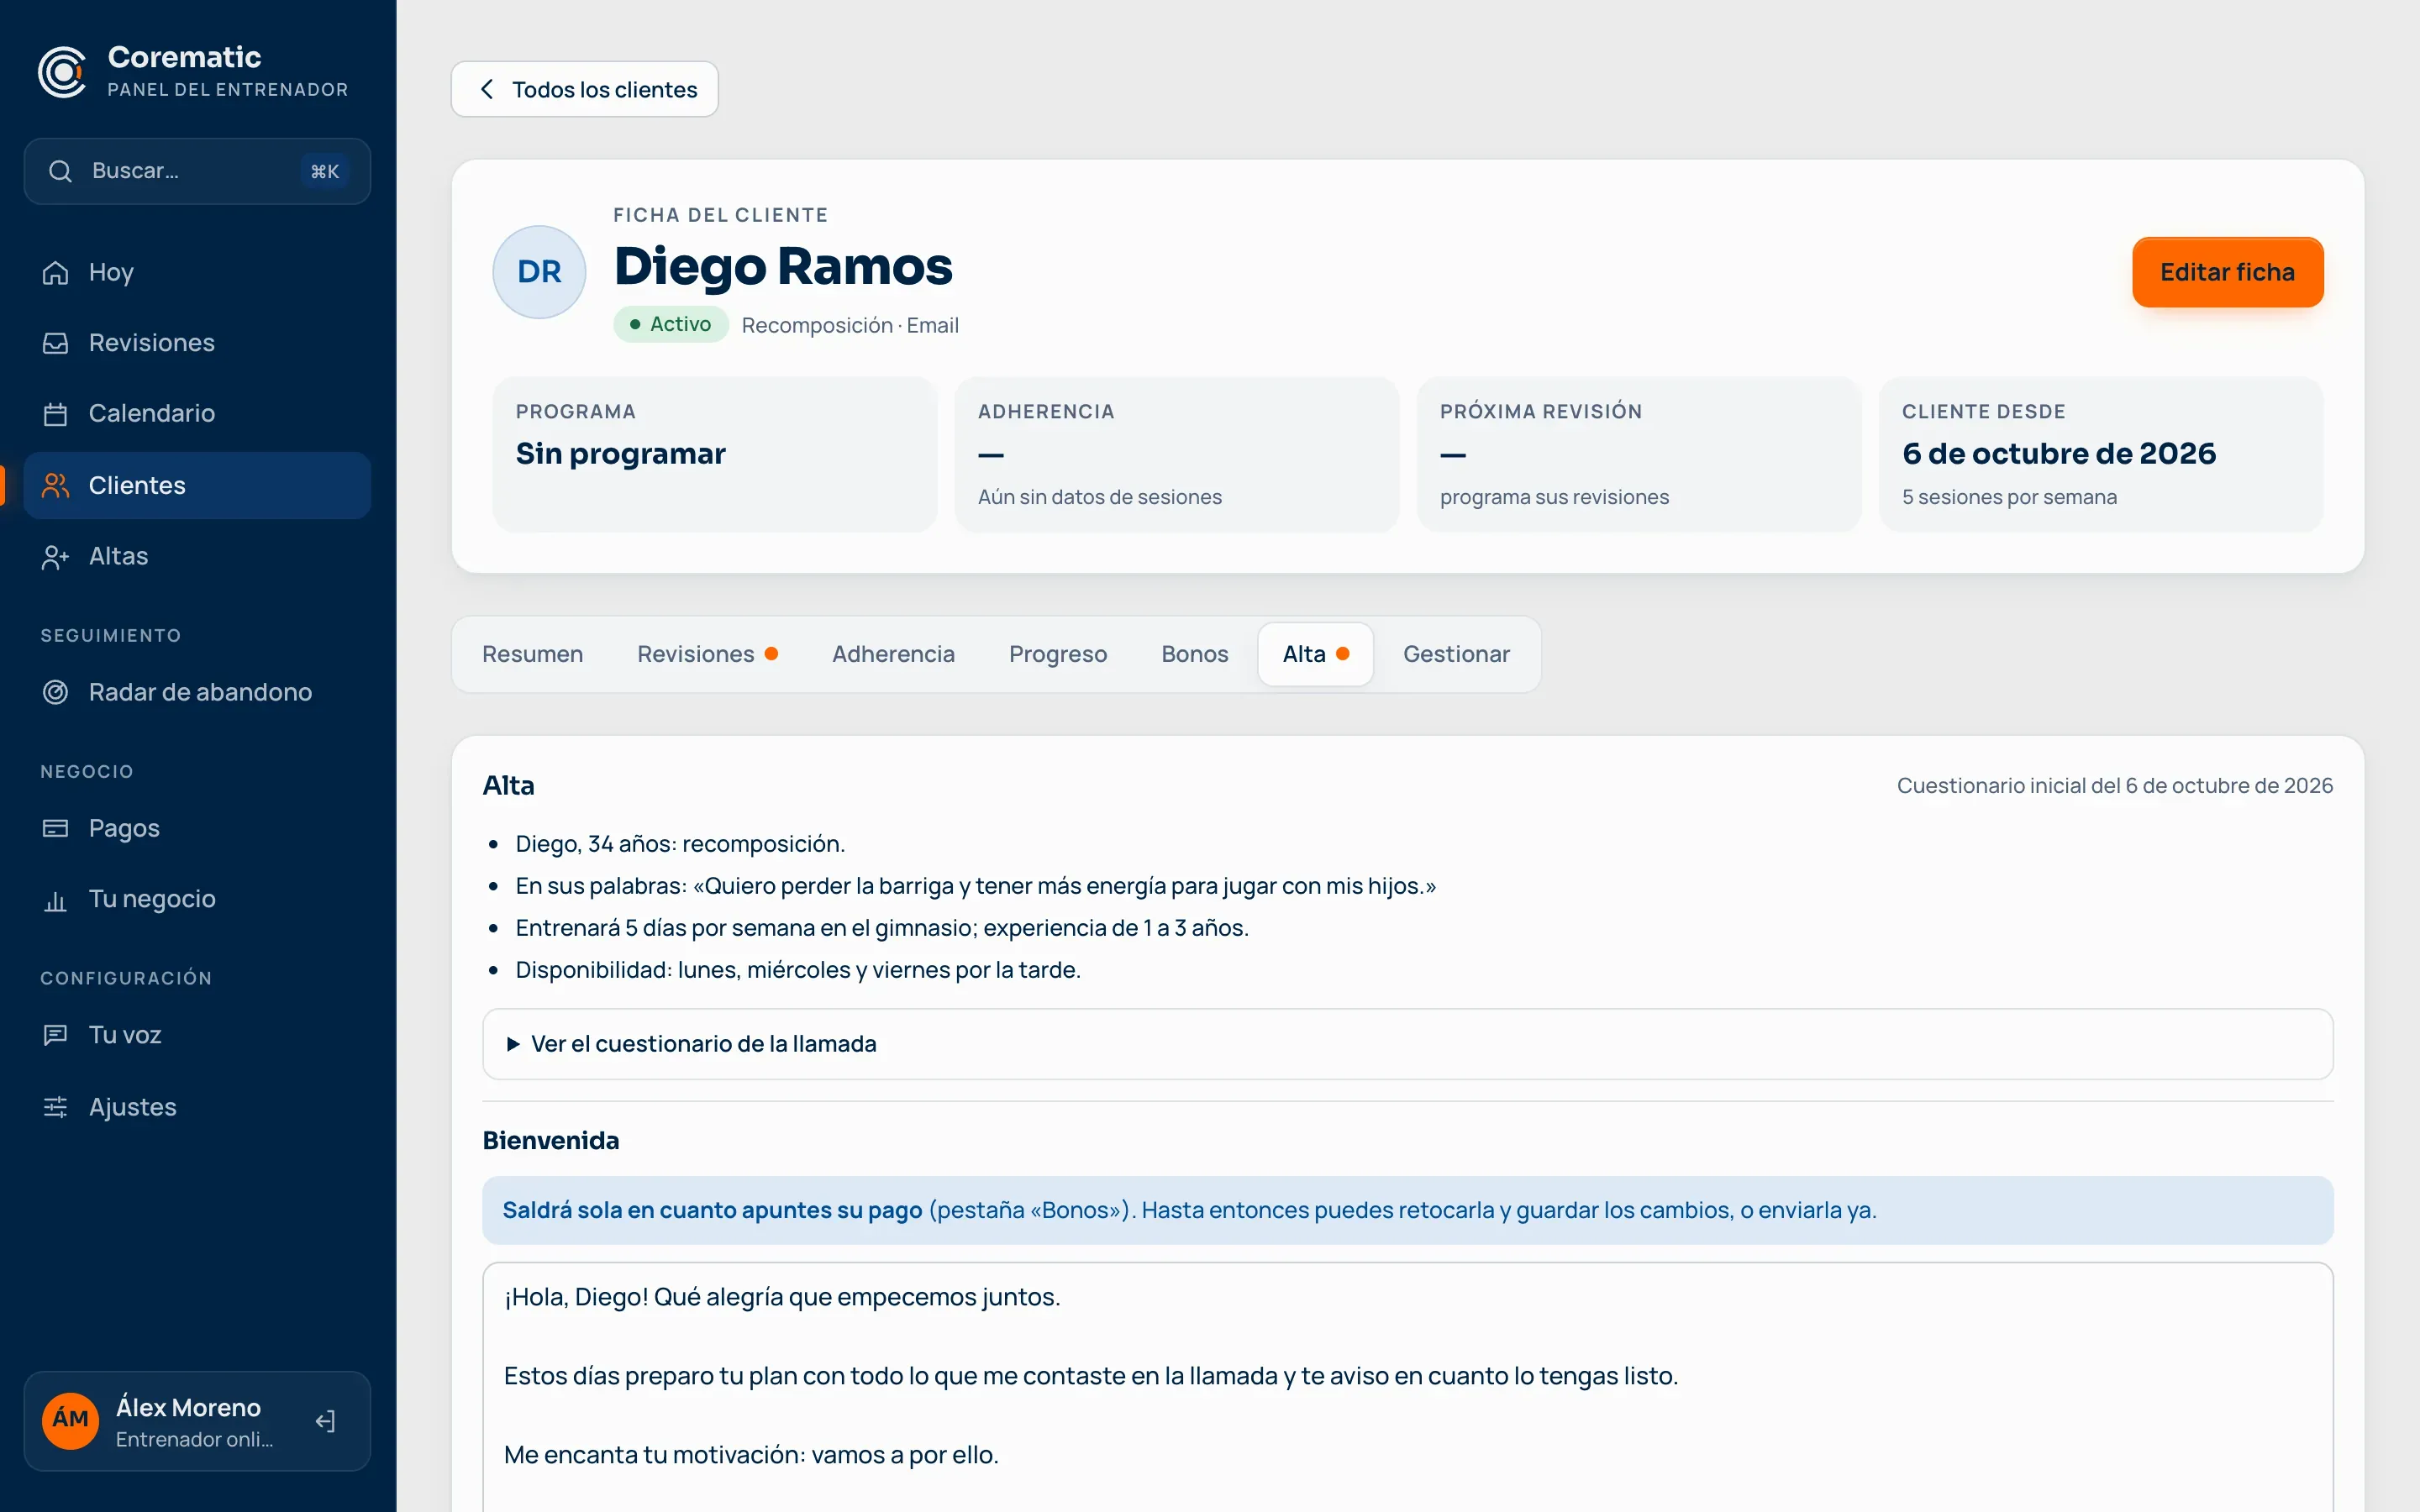Click the Cliente desde 6 de octubre card
The width and height of the screenshot is (2420, 1512).
click(2100, 454)
